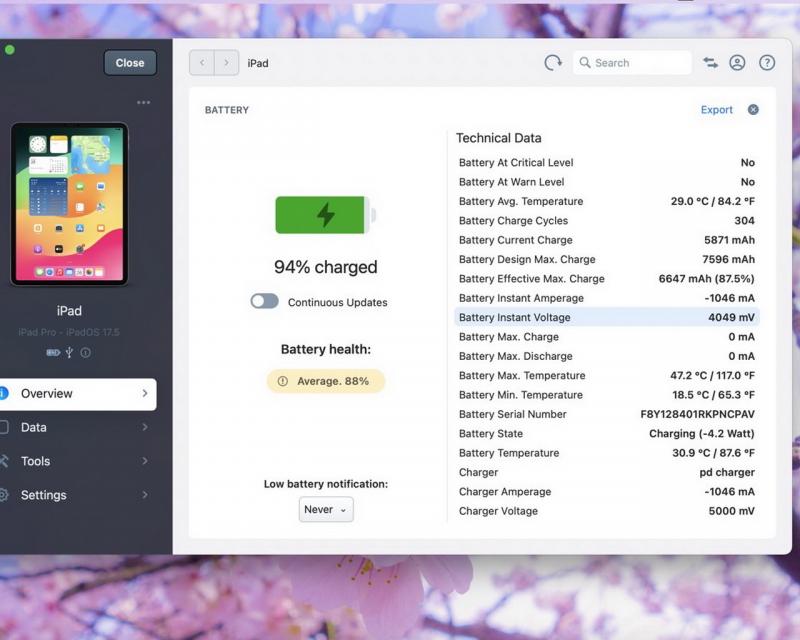The height and width of the screenshot is (640, 800).
Task: Go back with the left navigation arrow
Action: [202, 63]
